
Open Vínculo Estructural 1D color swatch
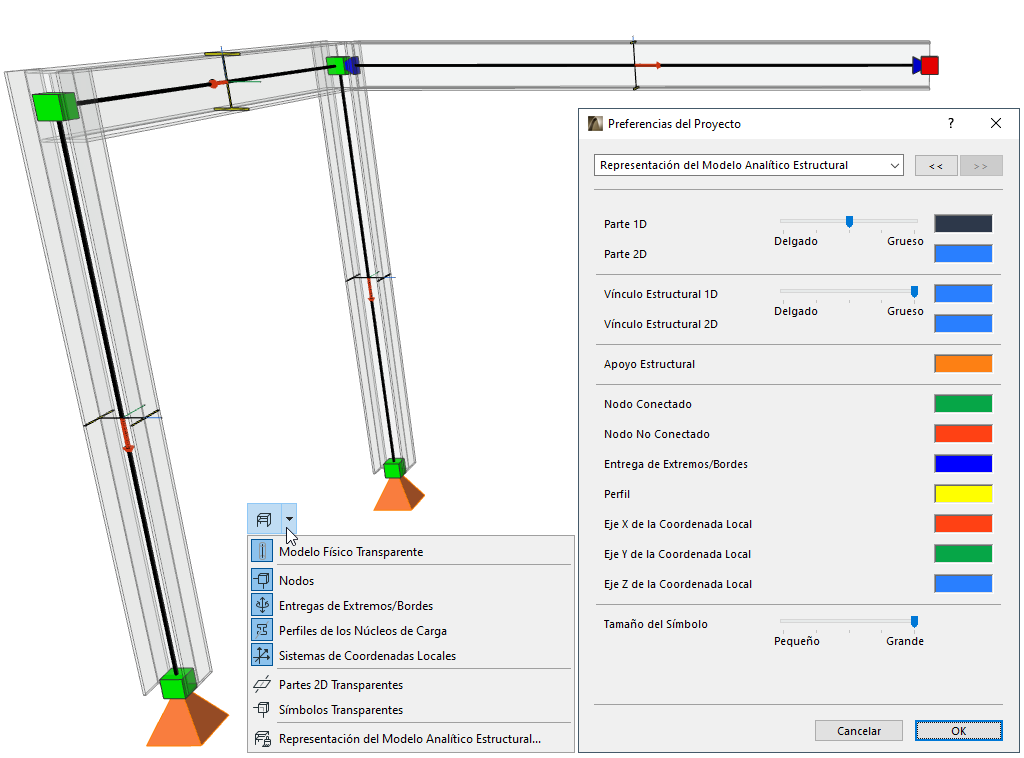[963, 294]
